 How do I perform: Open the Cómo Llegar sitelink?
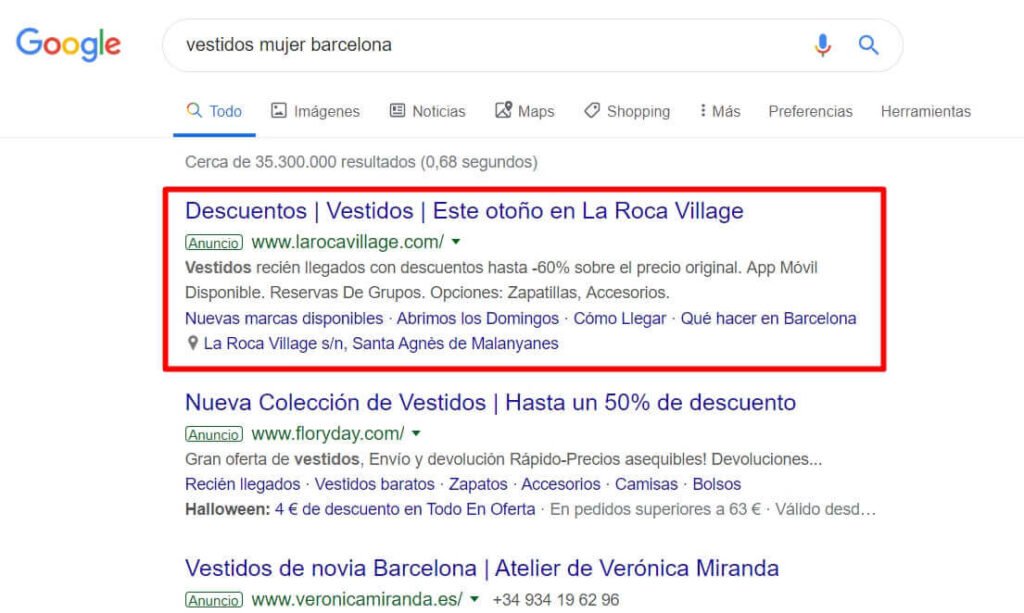[620, 319]
